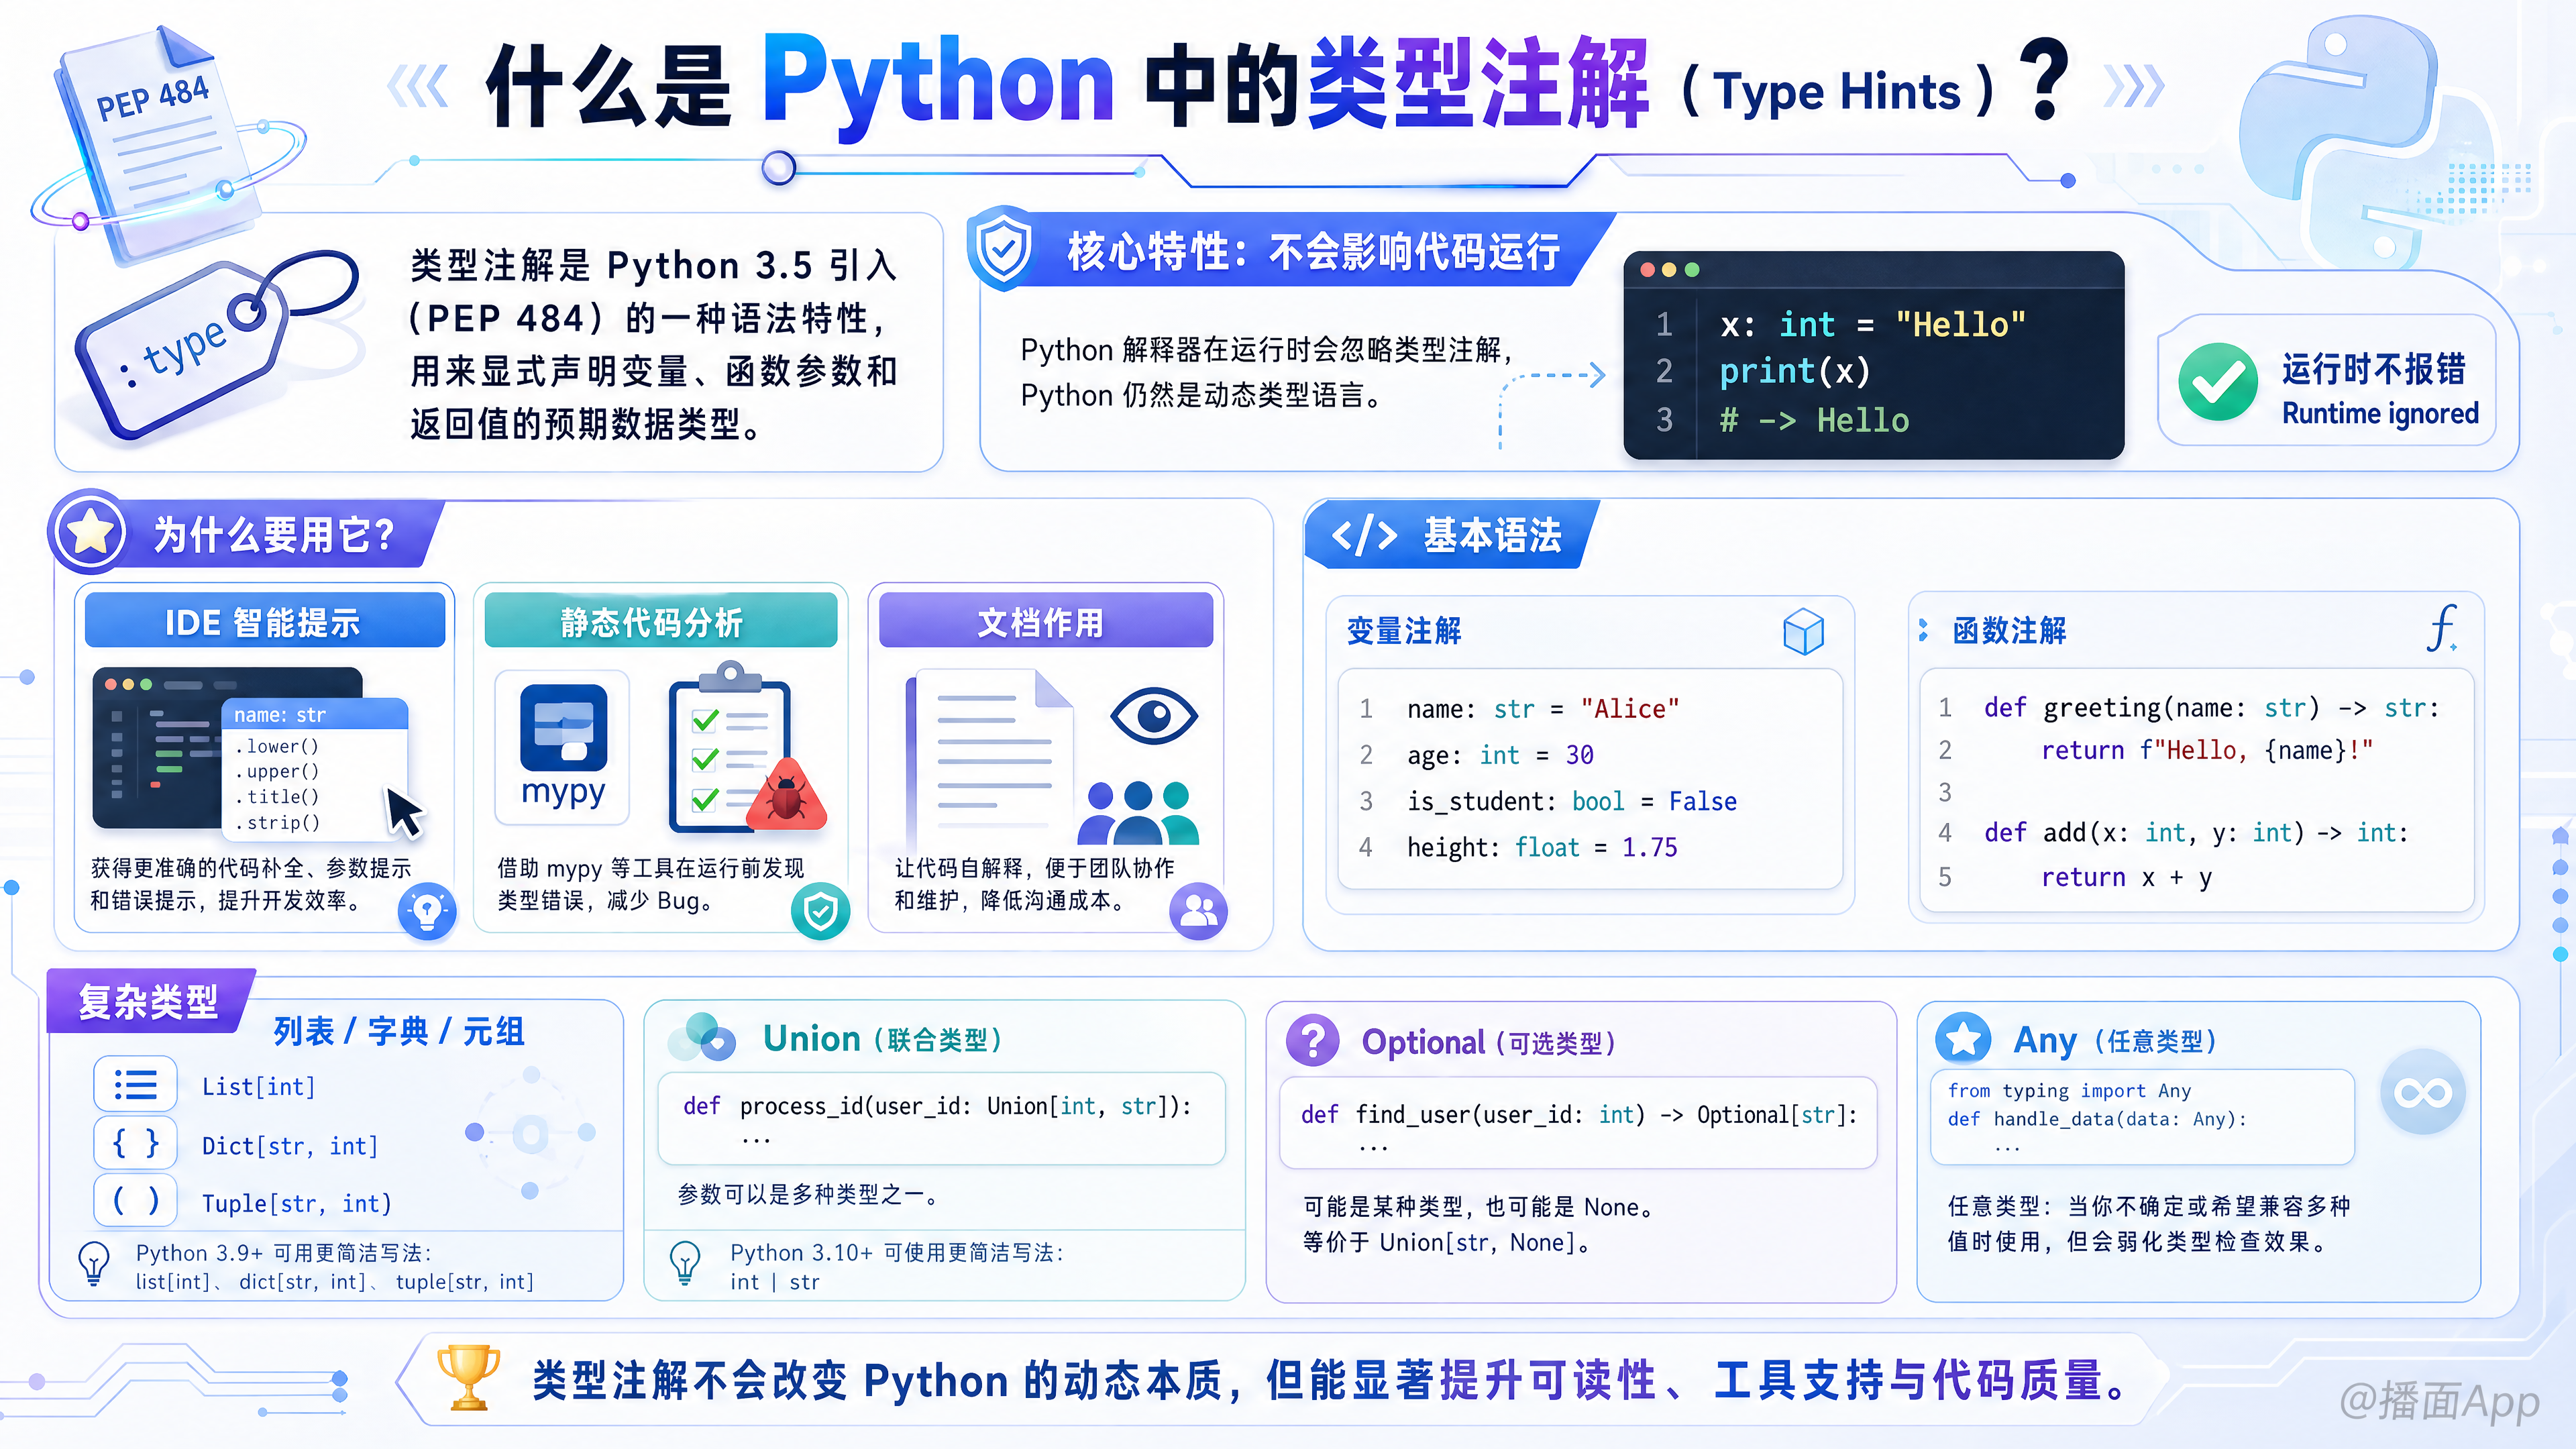The height and width of the screenshot is (1449, 2576).
Task: Click the green check circle next to 运行时不报错
Action: click(2218, 382)
